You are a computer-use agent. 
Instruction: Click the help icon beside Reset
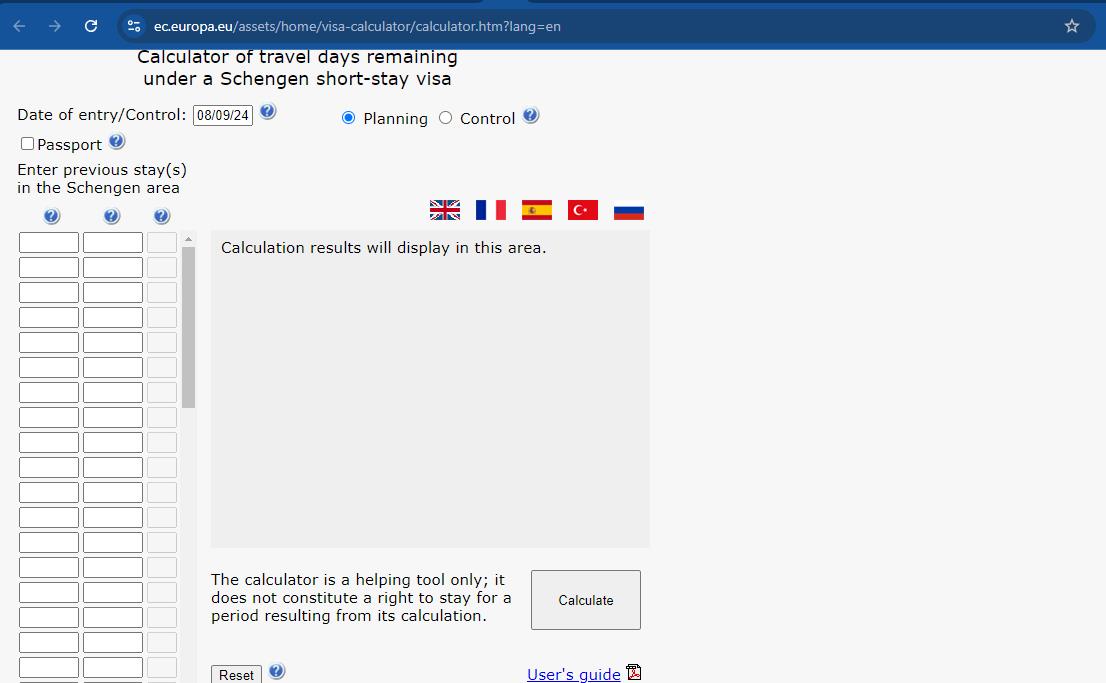click(277, 671)
